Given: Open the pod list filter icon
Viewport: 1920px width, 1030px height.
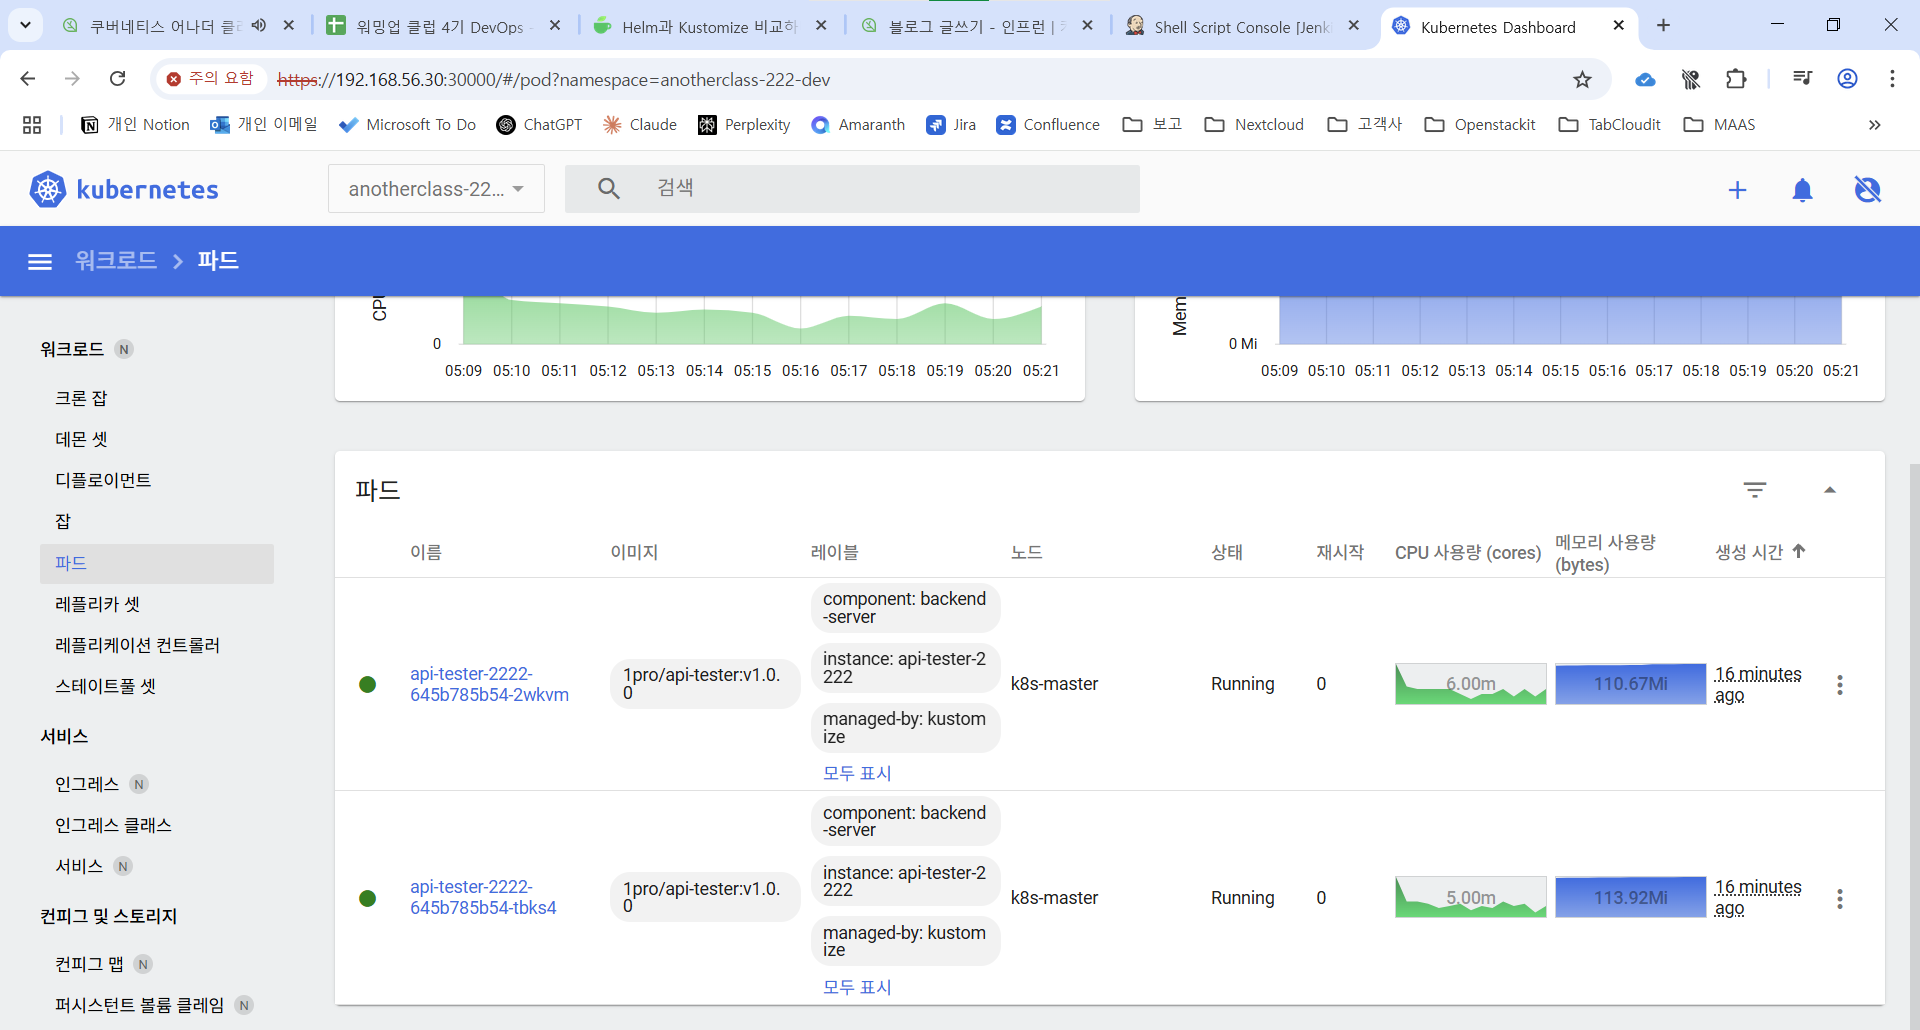Looking at the screenshot, I should pos(1754,490).
